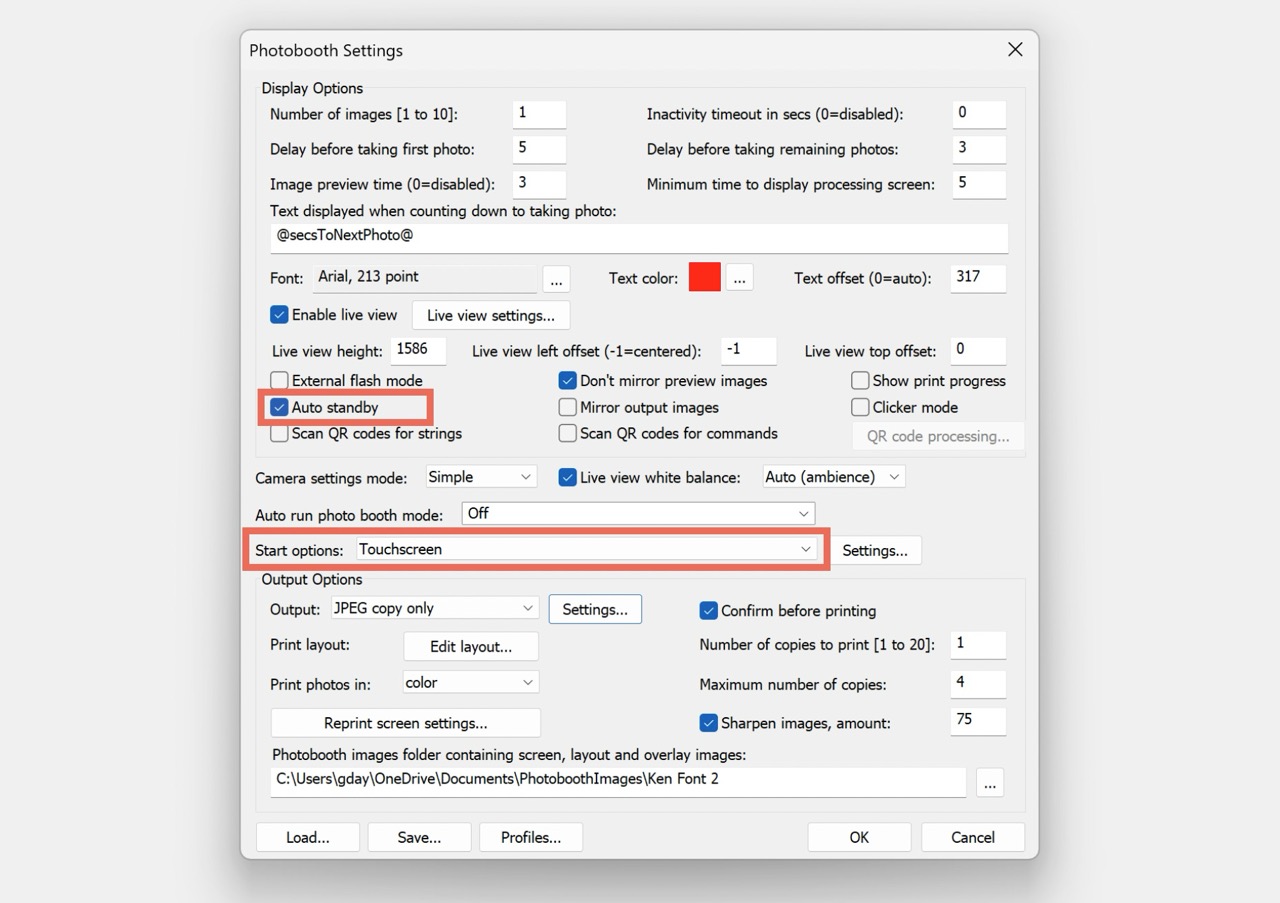Viewport: 1280px width, 903px height.
Task: Close the Photobooth Settings dialog
Action: pyautogui.click(x=1015, y=50)
